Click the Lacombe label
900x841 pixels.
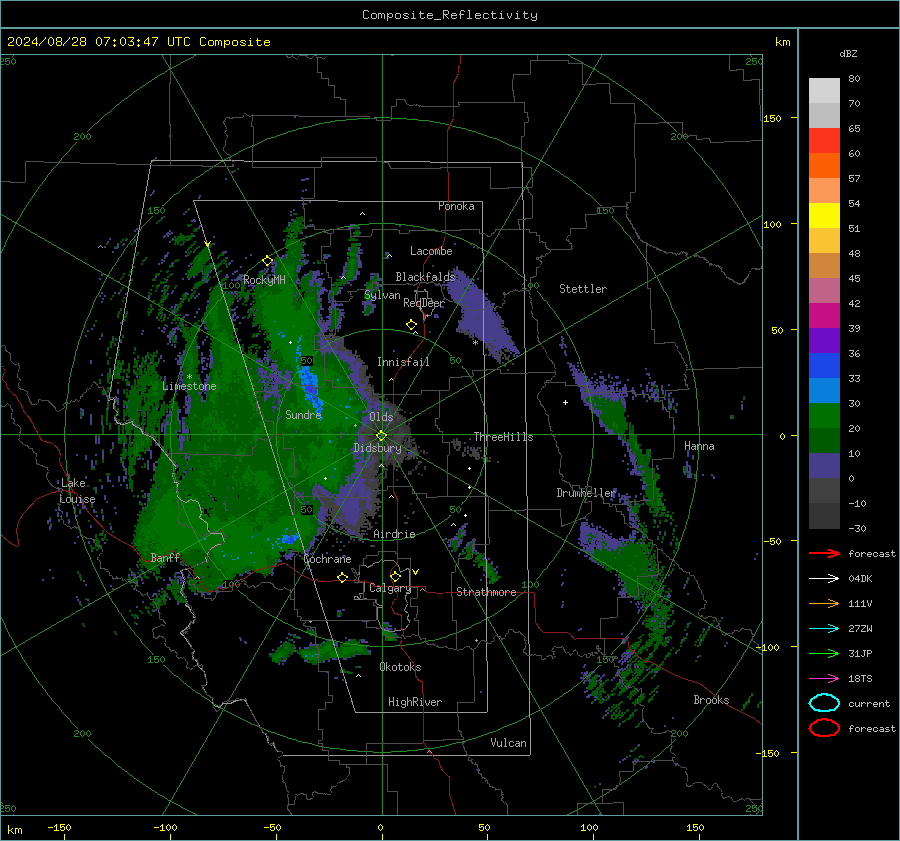click(431, 251)
